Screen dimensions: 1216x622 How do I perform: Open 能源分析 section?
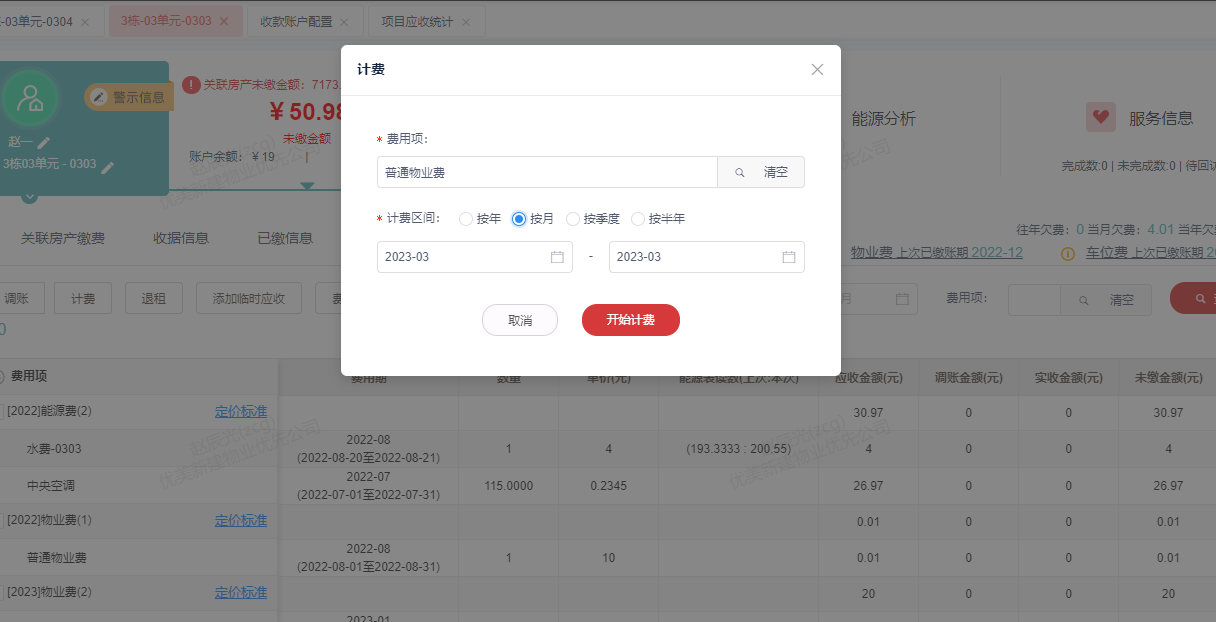coord(883,118)
